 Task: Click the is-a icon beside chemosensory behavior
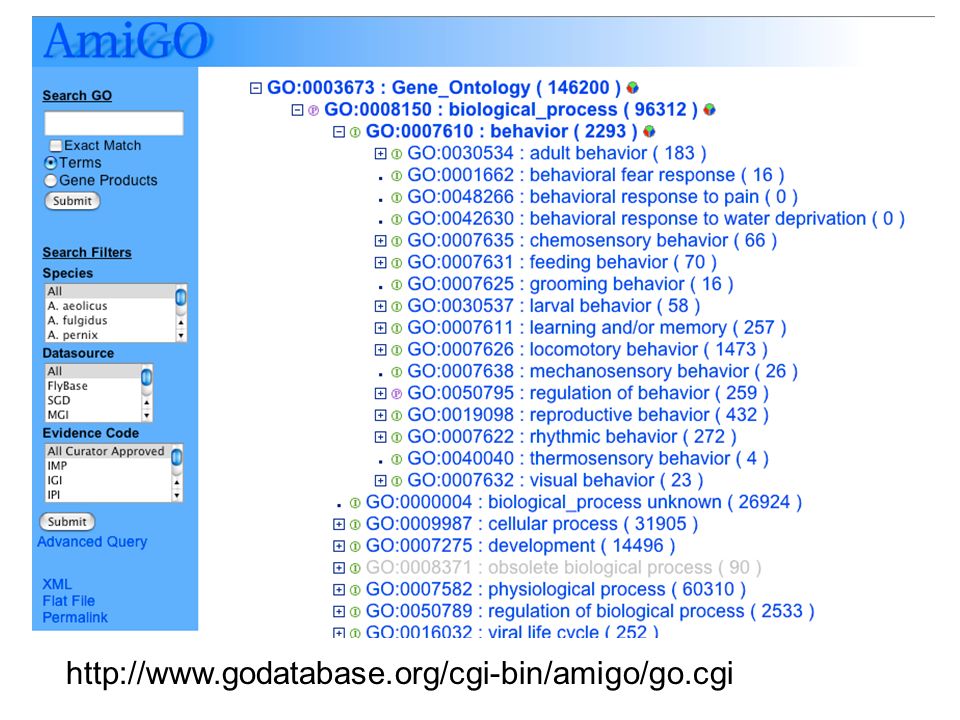(x=397, y=241)
